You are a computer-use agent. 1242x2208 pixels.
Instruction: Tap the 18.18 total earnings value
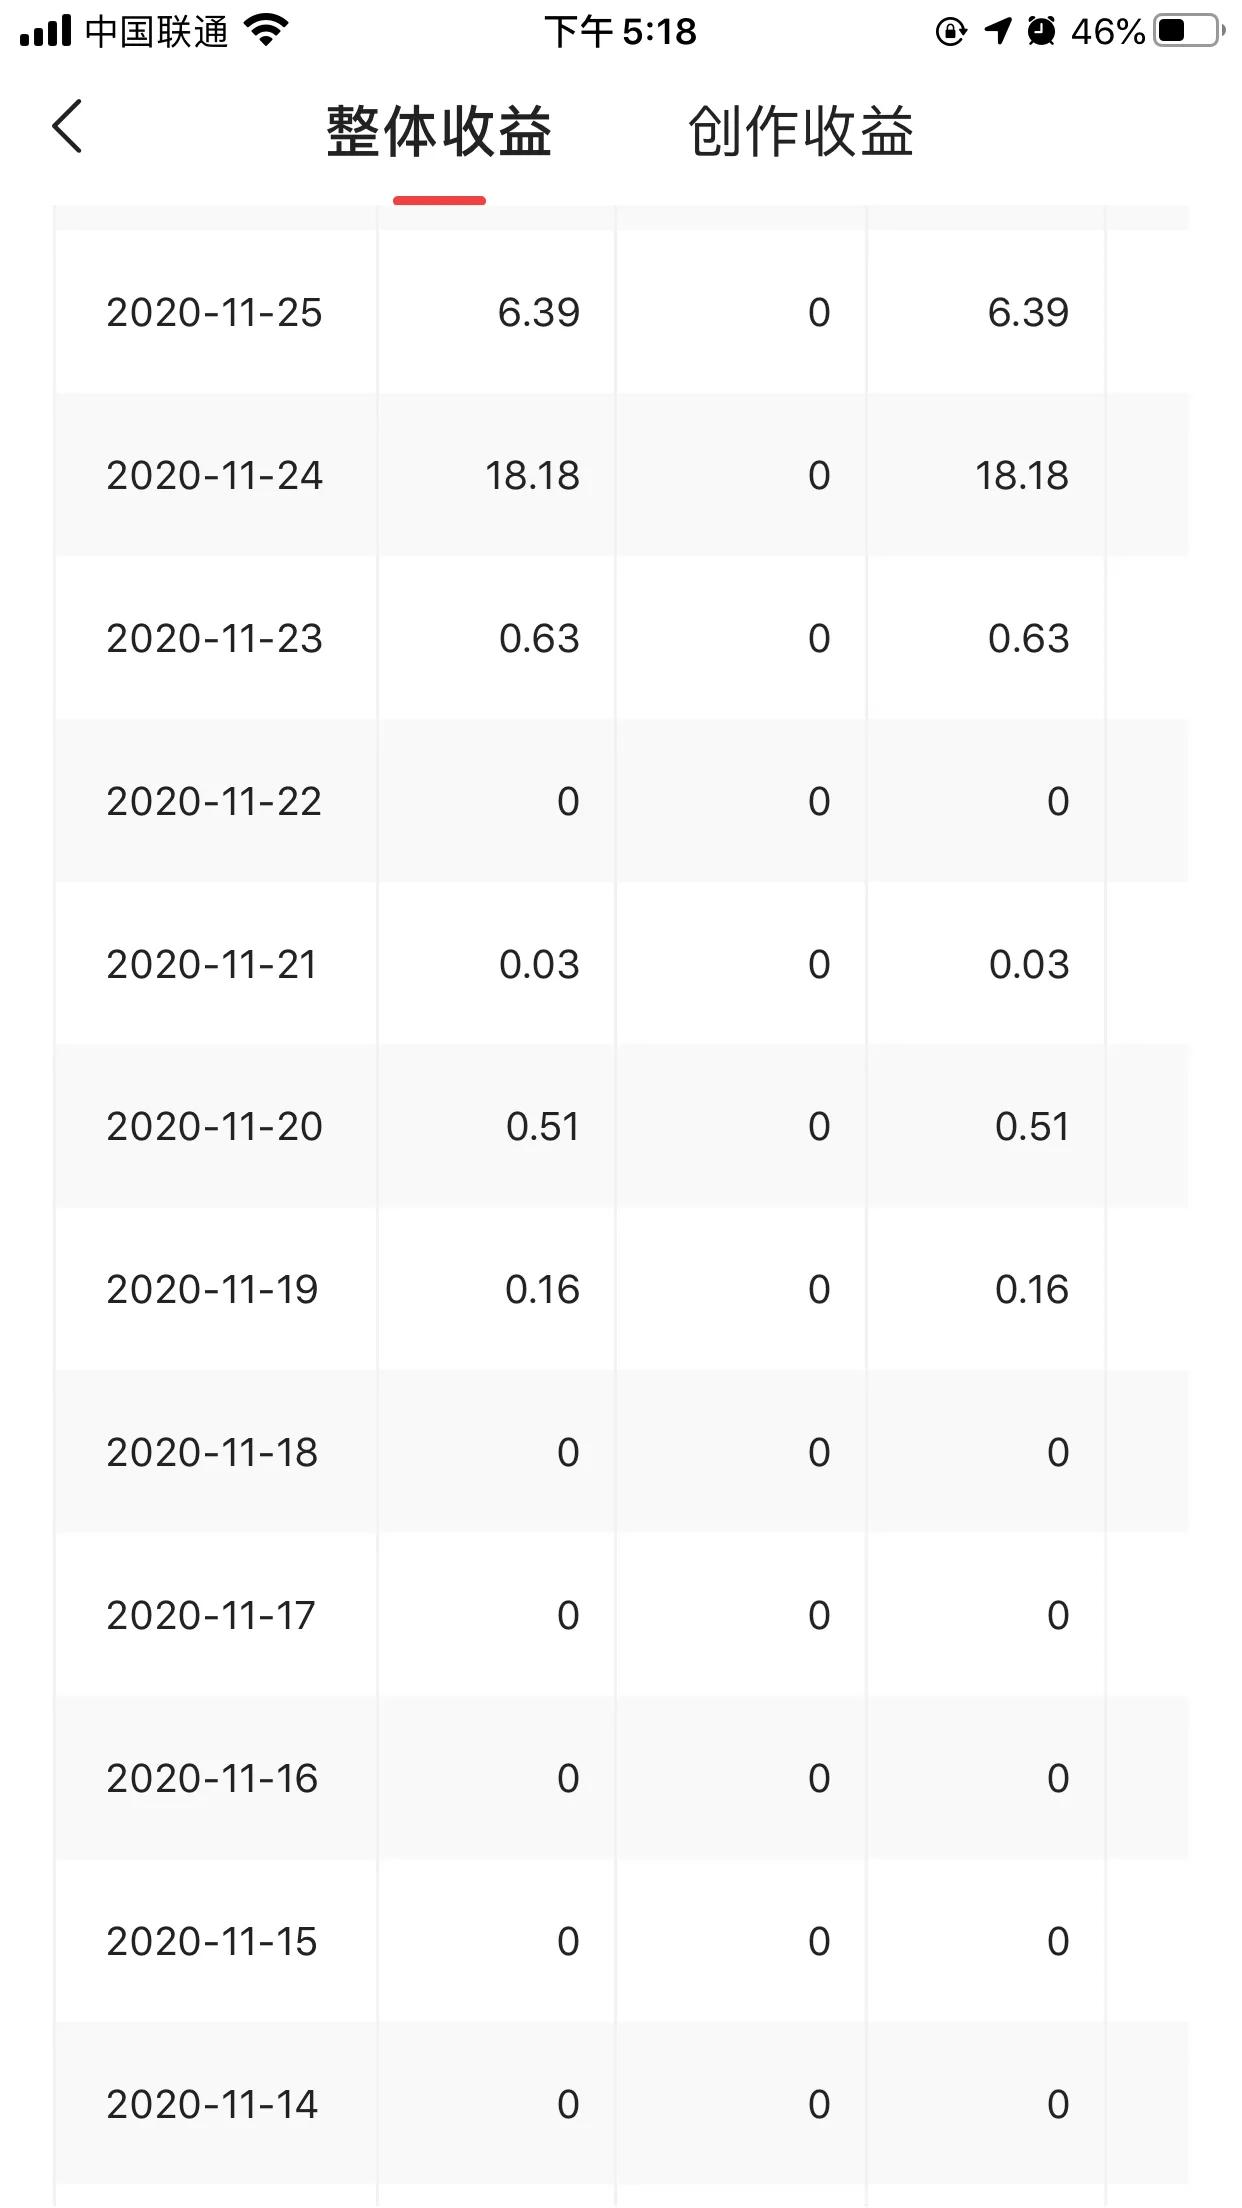click(x=532, y=476)
